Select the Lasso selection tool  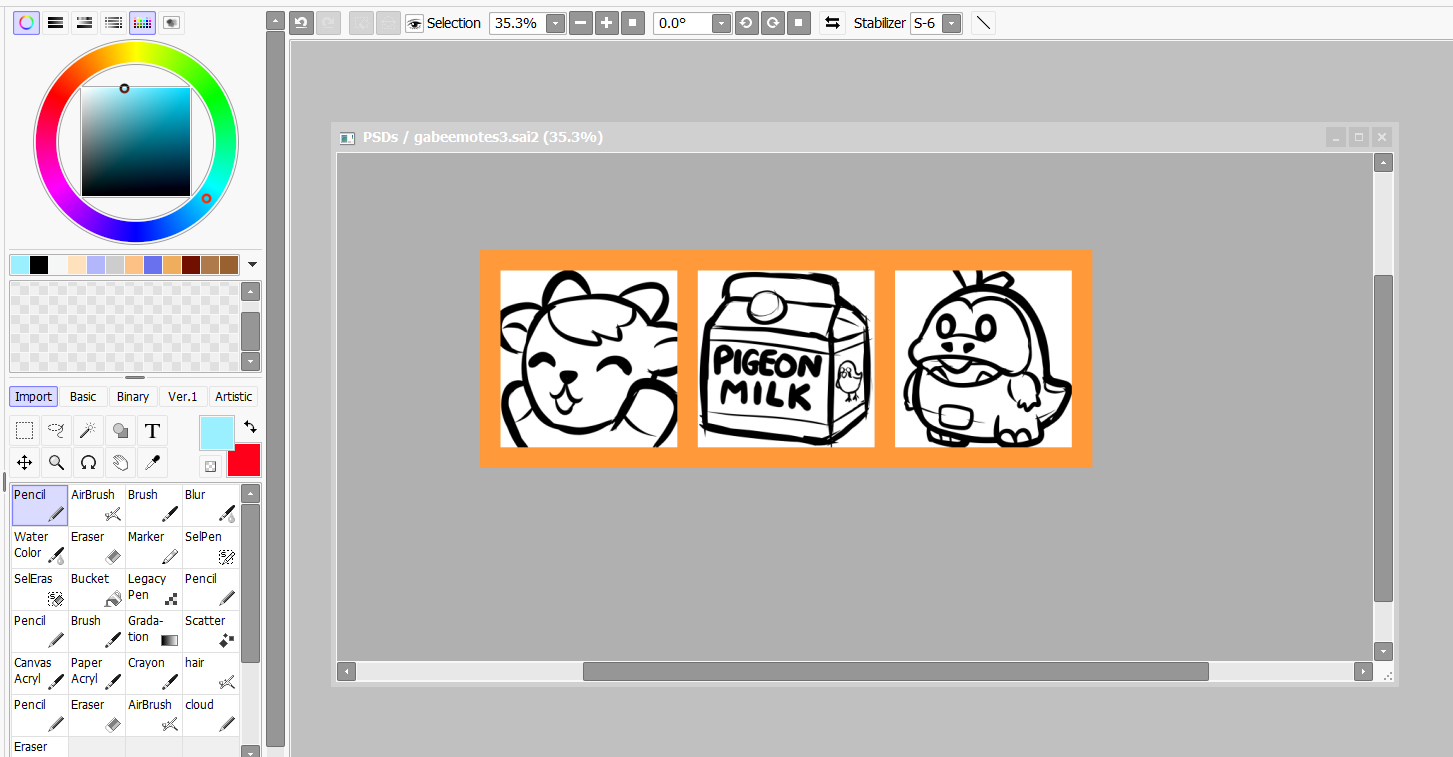click(x=57, y=431)
